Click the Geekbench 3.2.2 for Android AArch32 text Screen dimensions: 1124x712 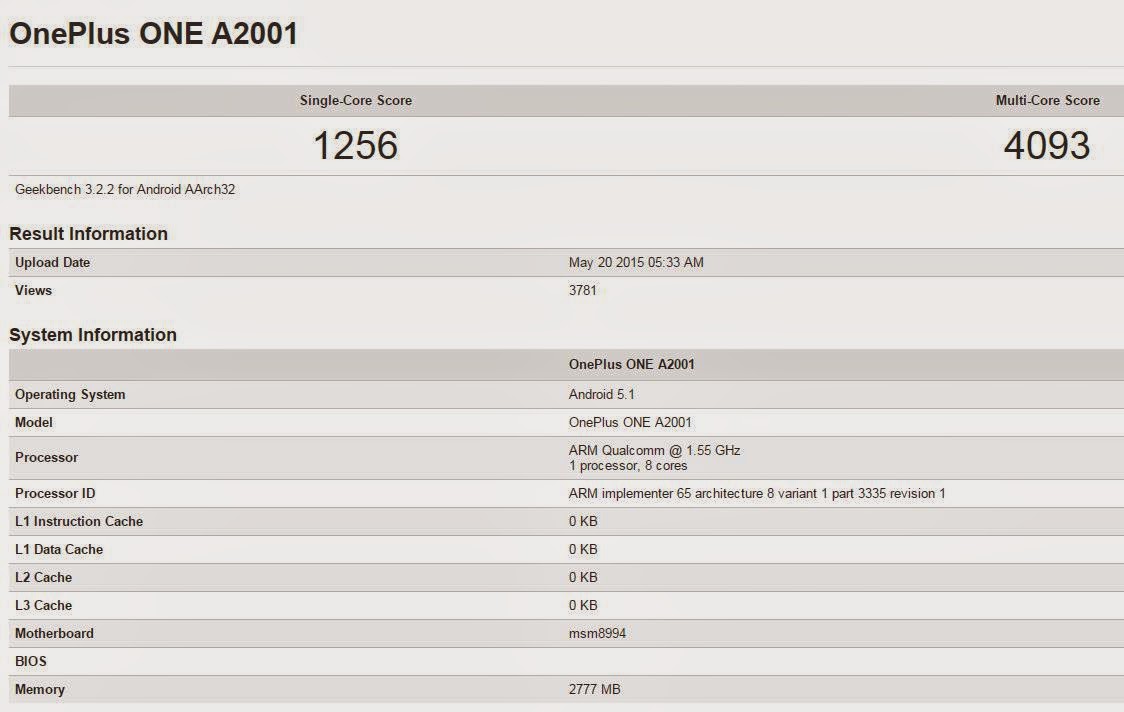click(125, 189)
